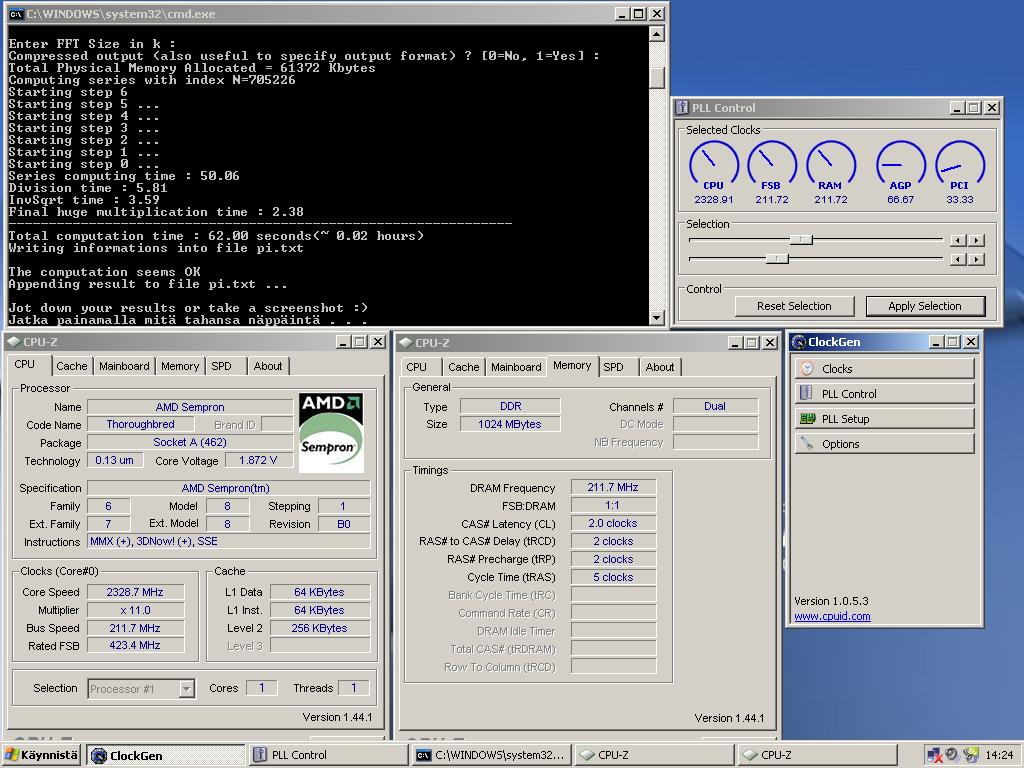Click the PCI clock gauge
The image size is (1024, 768).
coord(960,165)
